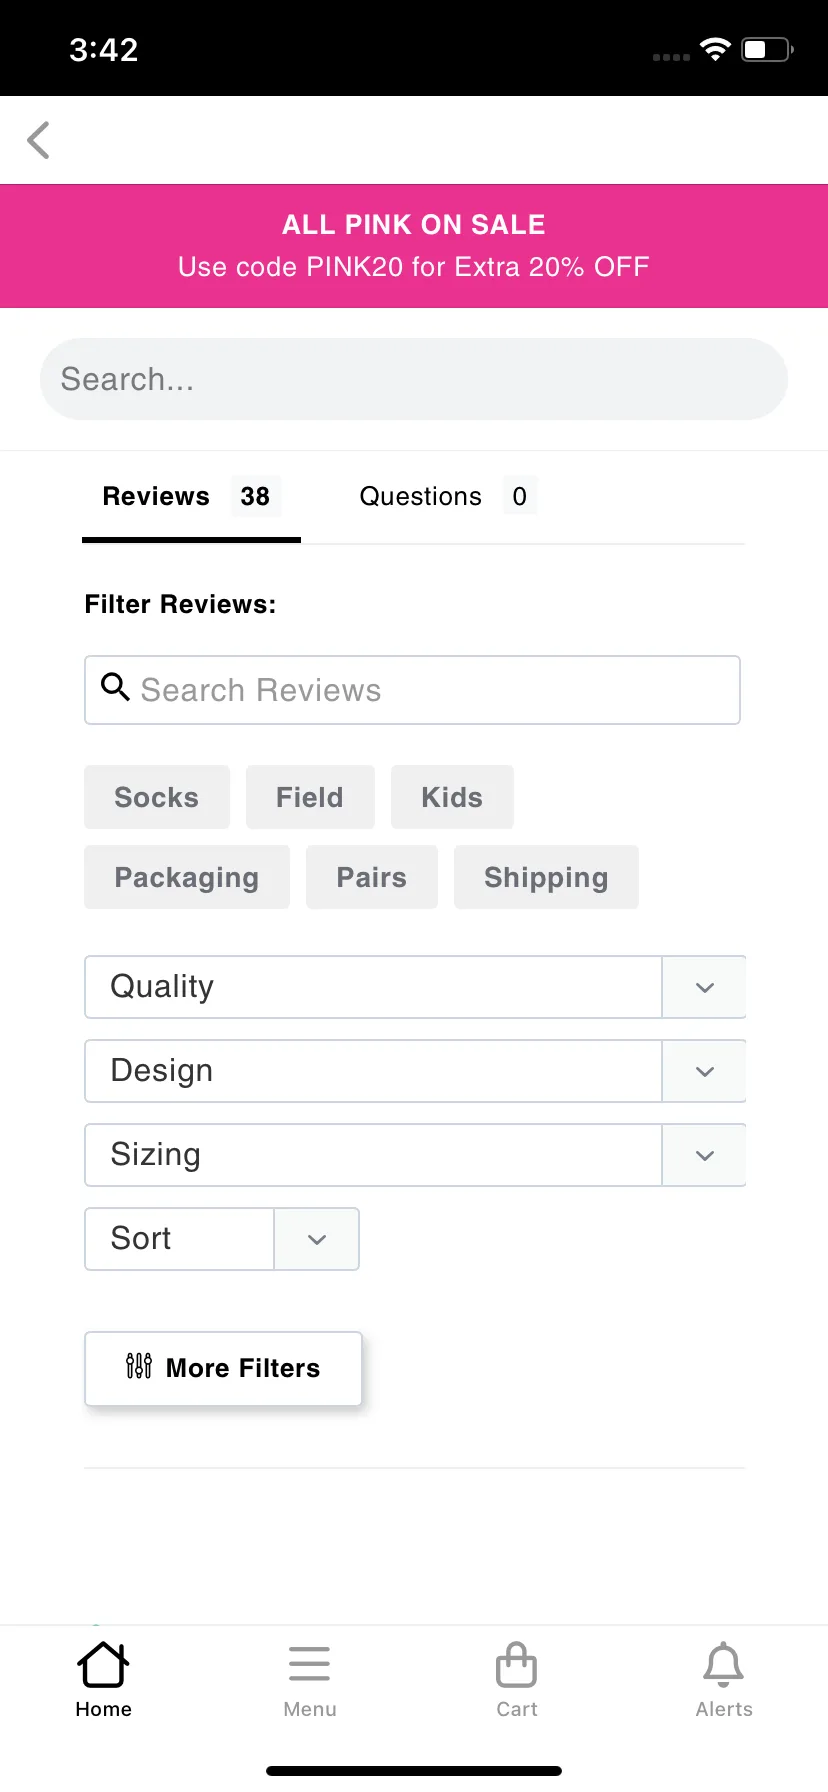Image resolution: width=828 pixels, height=1792 pixels.
Task: Click the magnifier icon in Search Reviews
Action: [116, 687]
